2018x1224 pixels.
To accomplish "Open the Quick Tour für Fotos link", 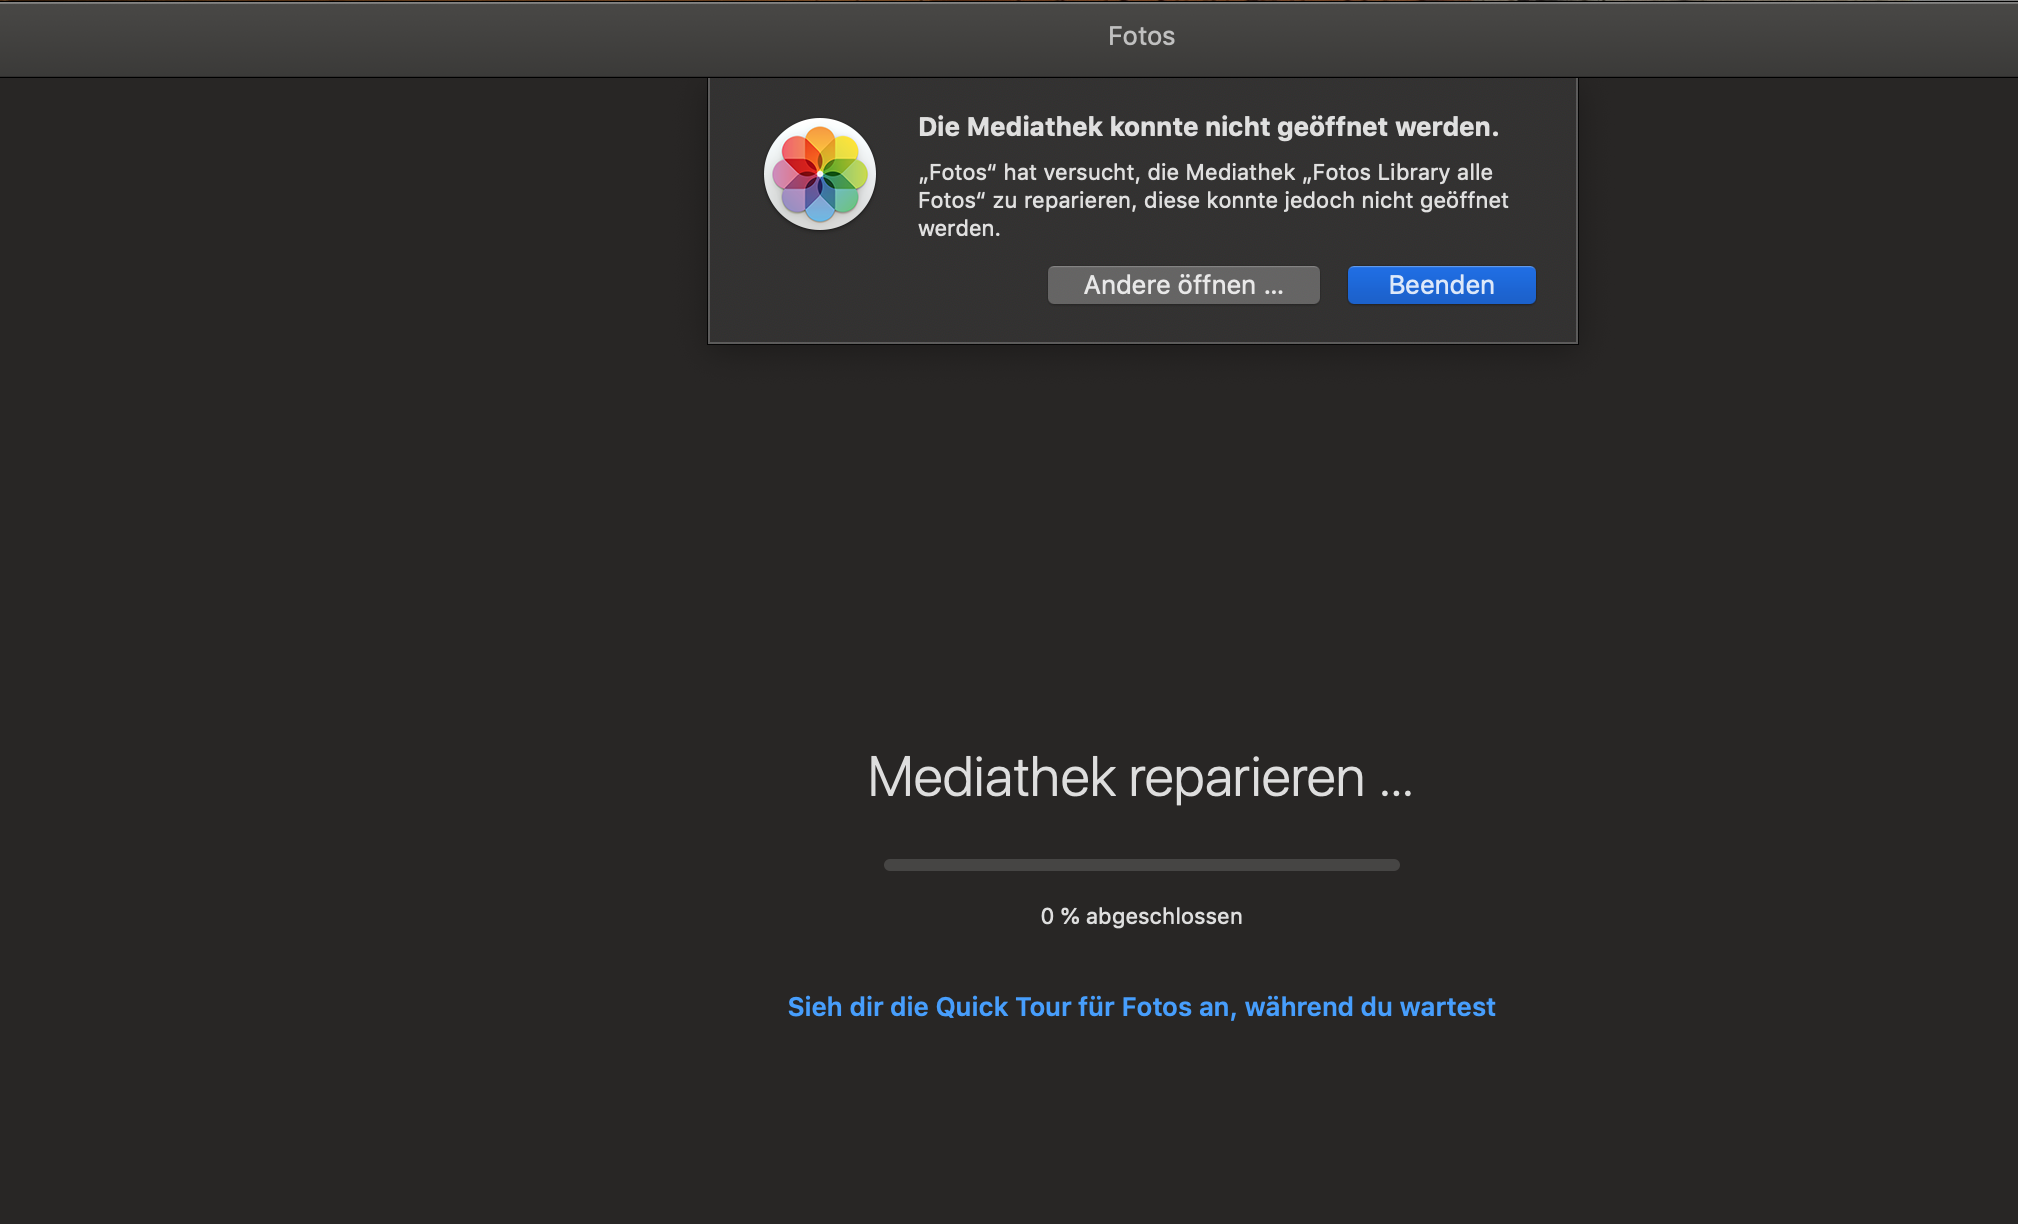I will 1141,1007.
